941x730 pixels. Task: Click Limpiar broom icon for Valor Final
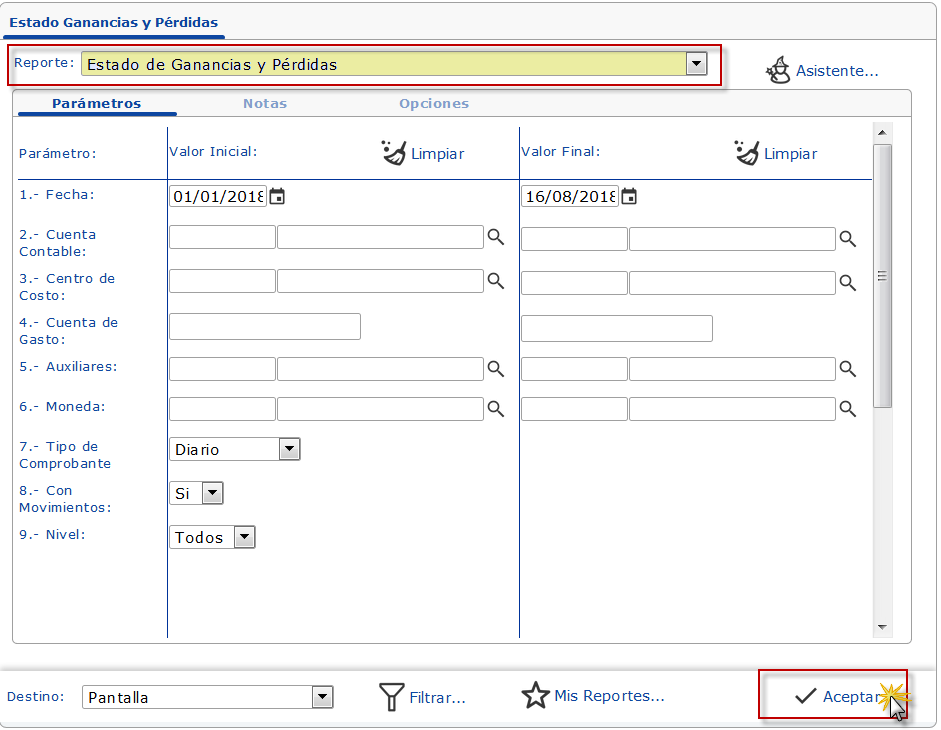tap(747, 153)
